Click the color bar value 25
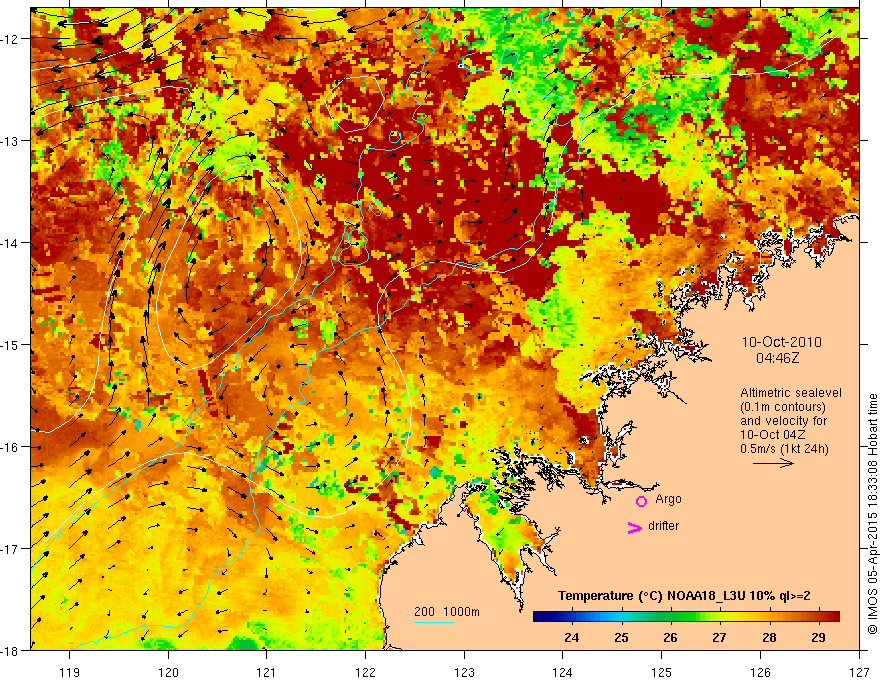Viewport: 880px width, 680px height. coord(621,637)
